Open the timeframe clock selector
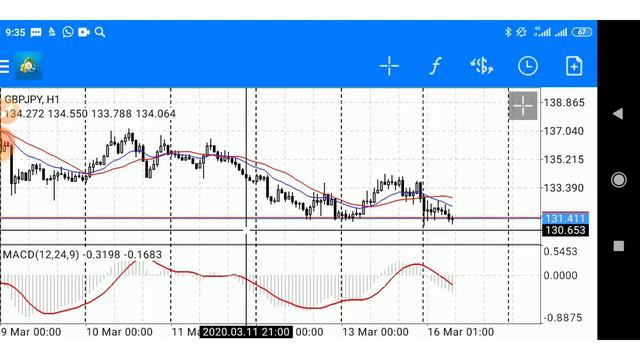The image size is (640, 360). 528,66
